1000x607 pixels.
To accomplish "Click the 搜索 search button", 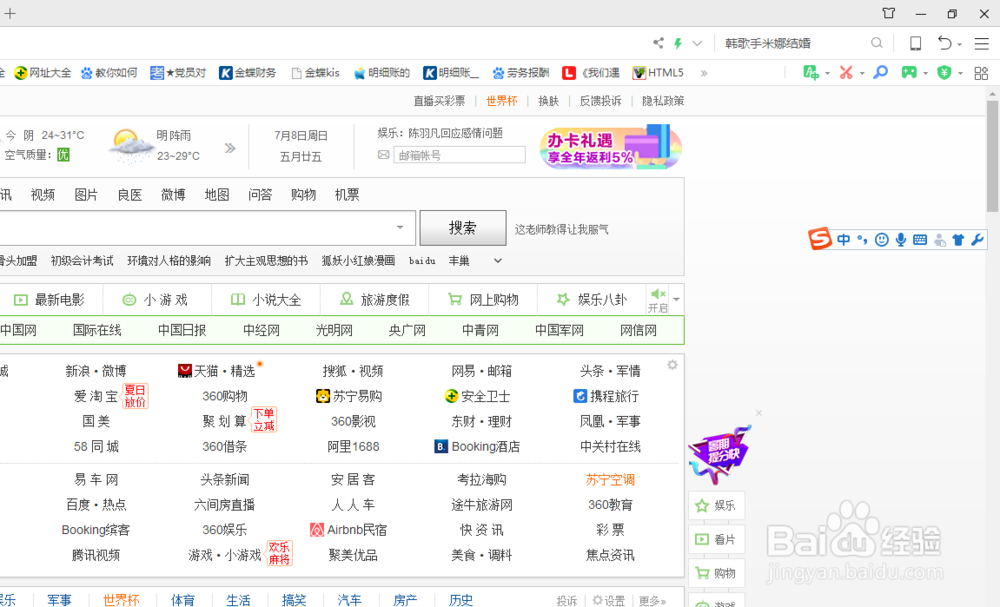I will (x=462, y=228).
